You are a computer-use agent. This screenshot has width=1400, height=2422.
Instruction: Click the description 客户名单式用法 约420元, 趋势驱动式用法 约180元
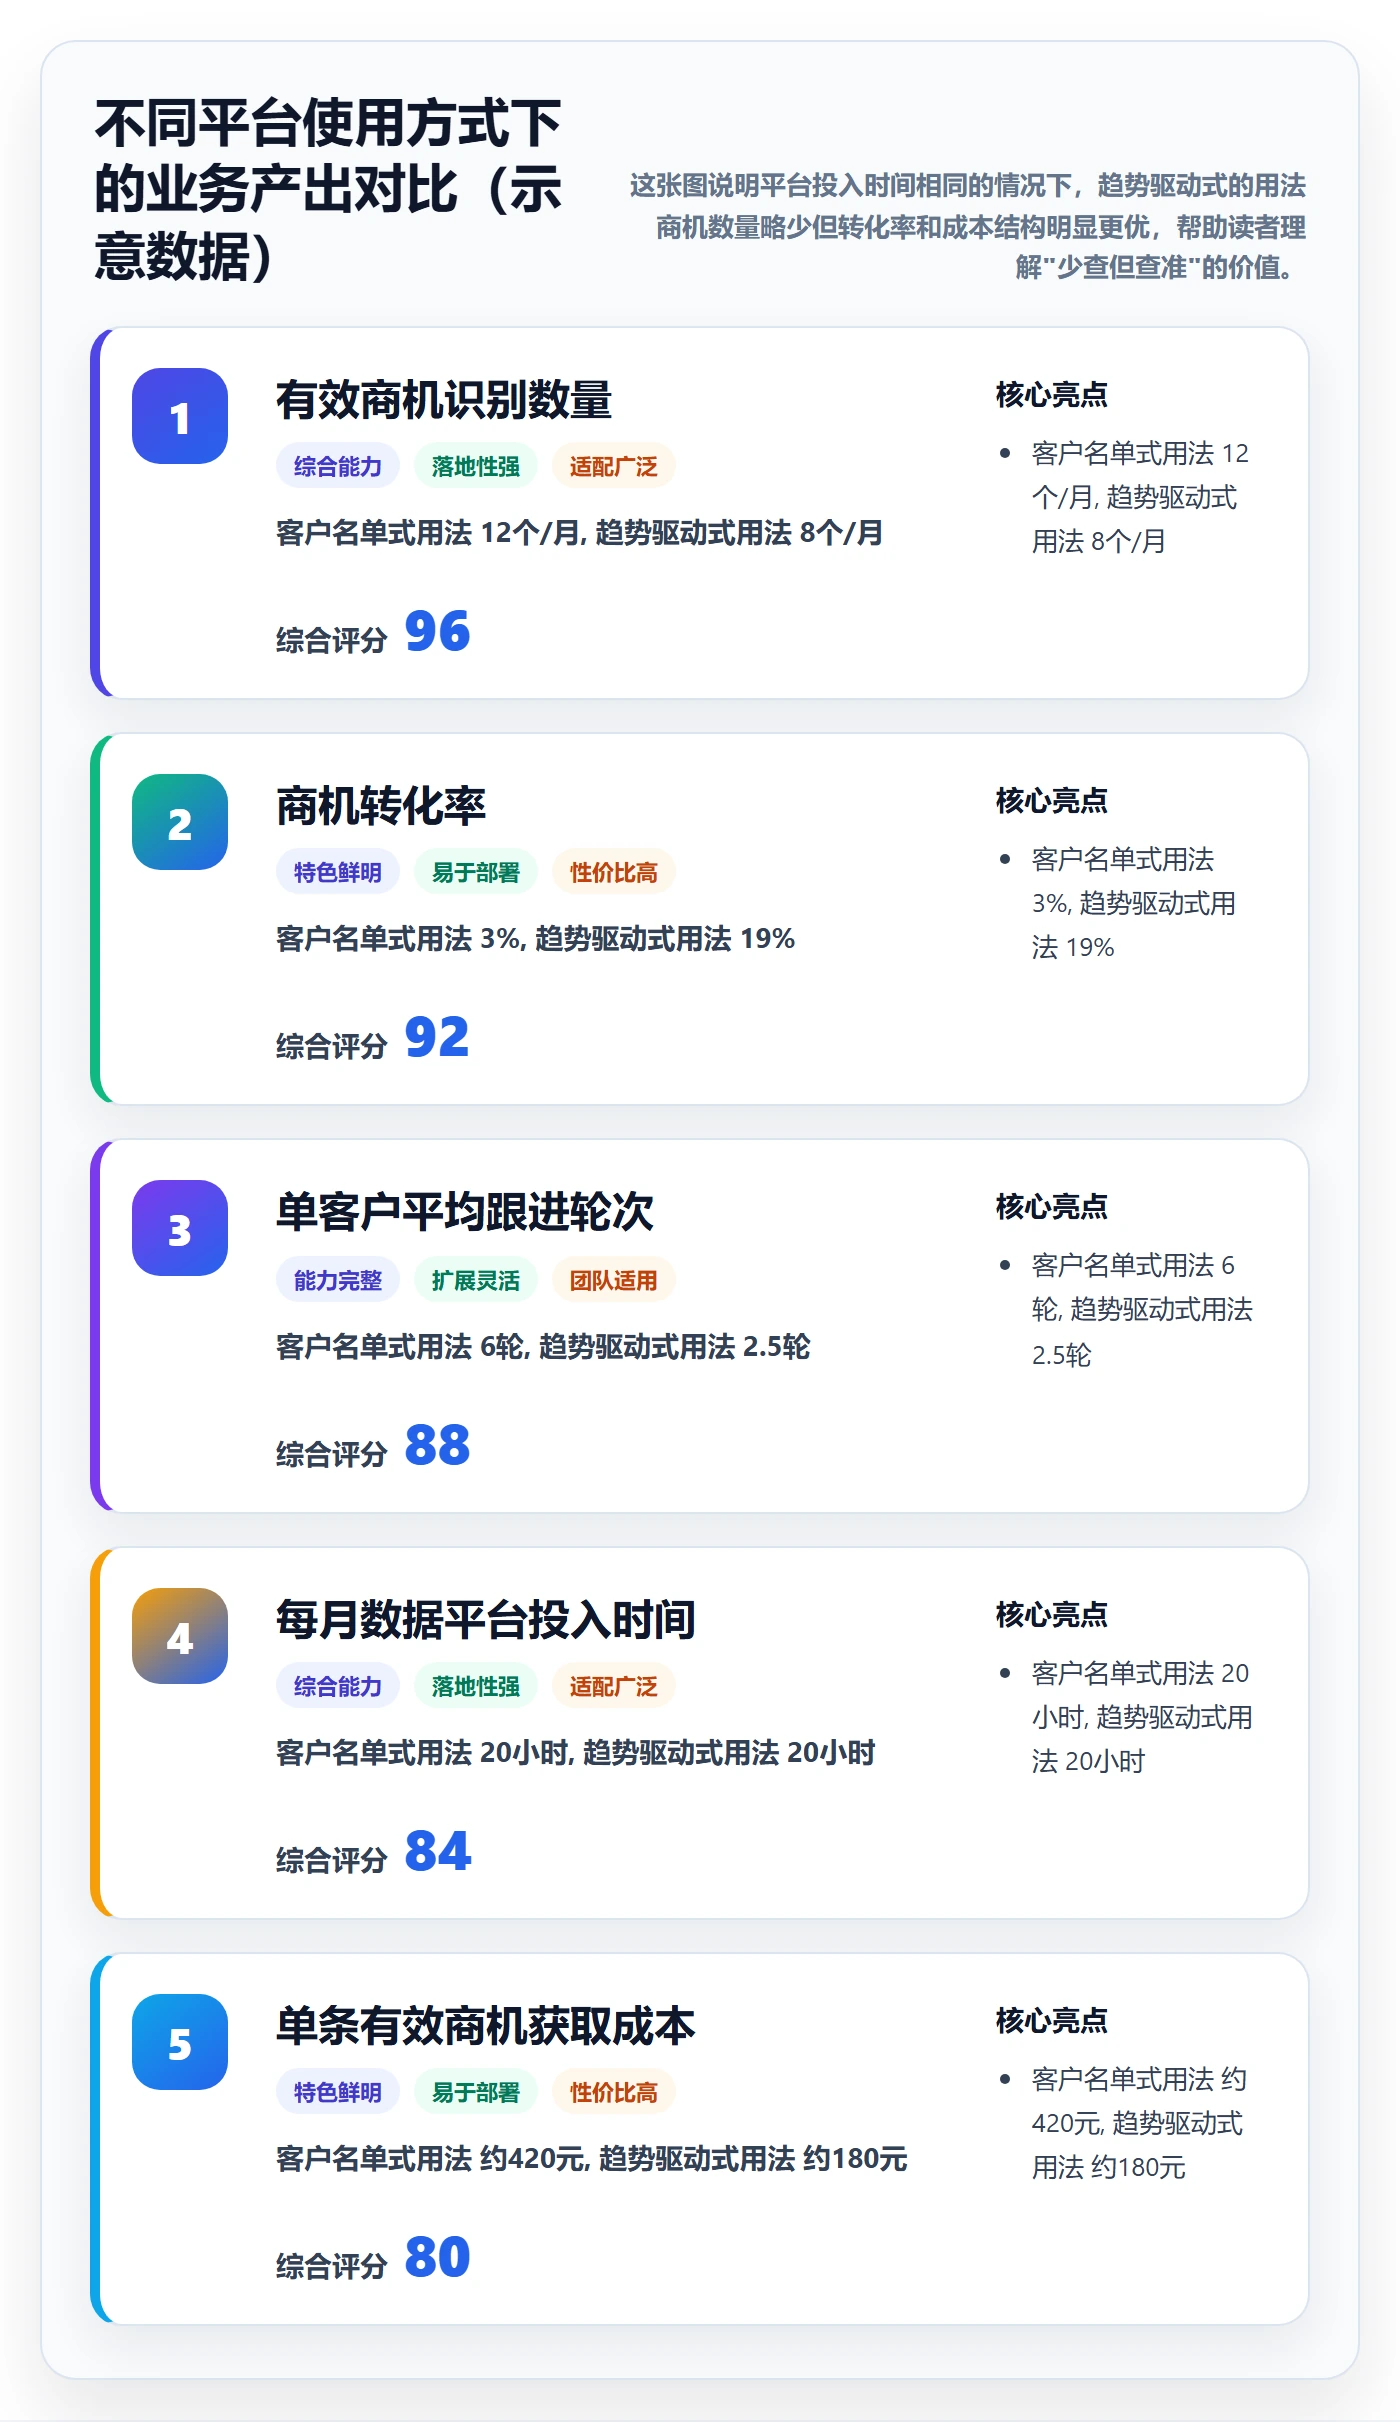coord(591,2159)
